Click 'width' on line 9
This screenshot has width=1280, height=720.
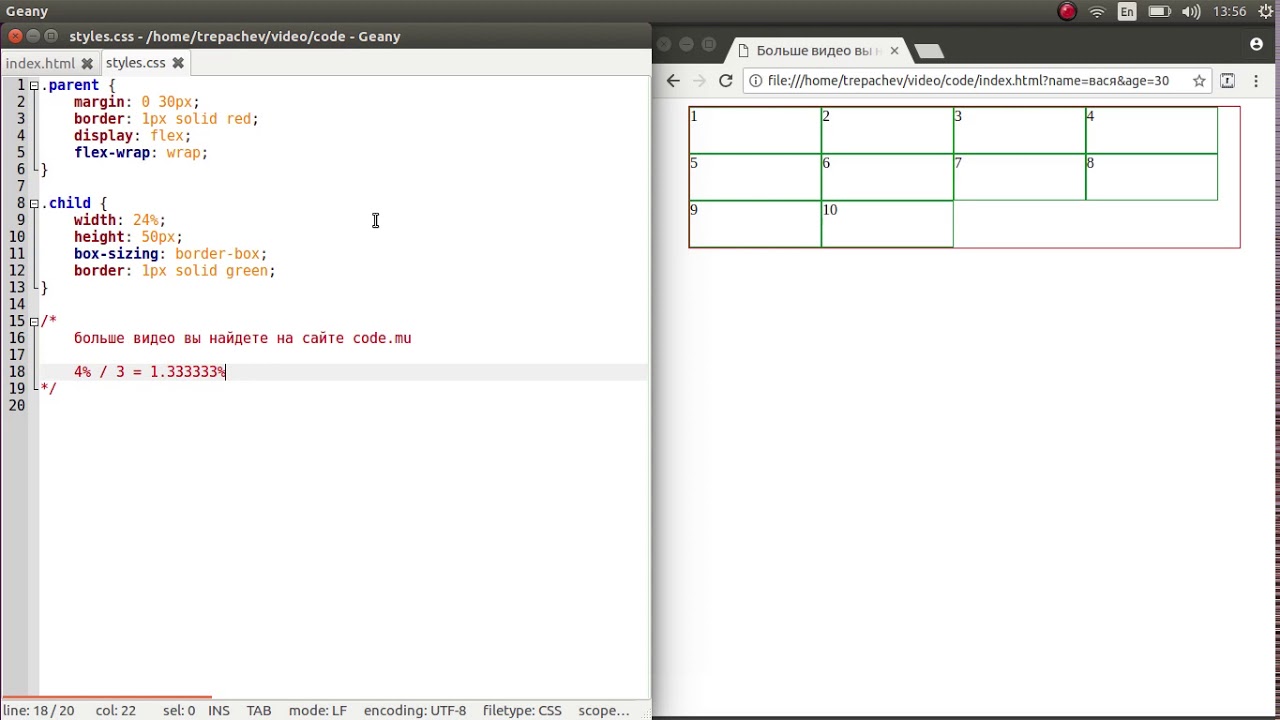tap(95, 220)
